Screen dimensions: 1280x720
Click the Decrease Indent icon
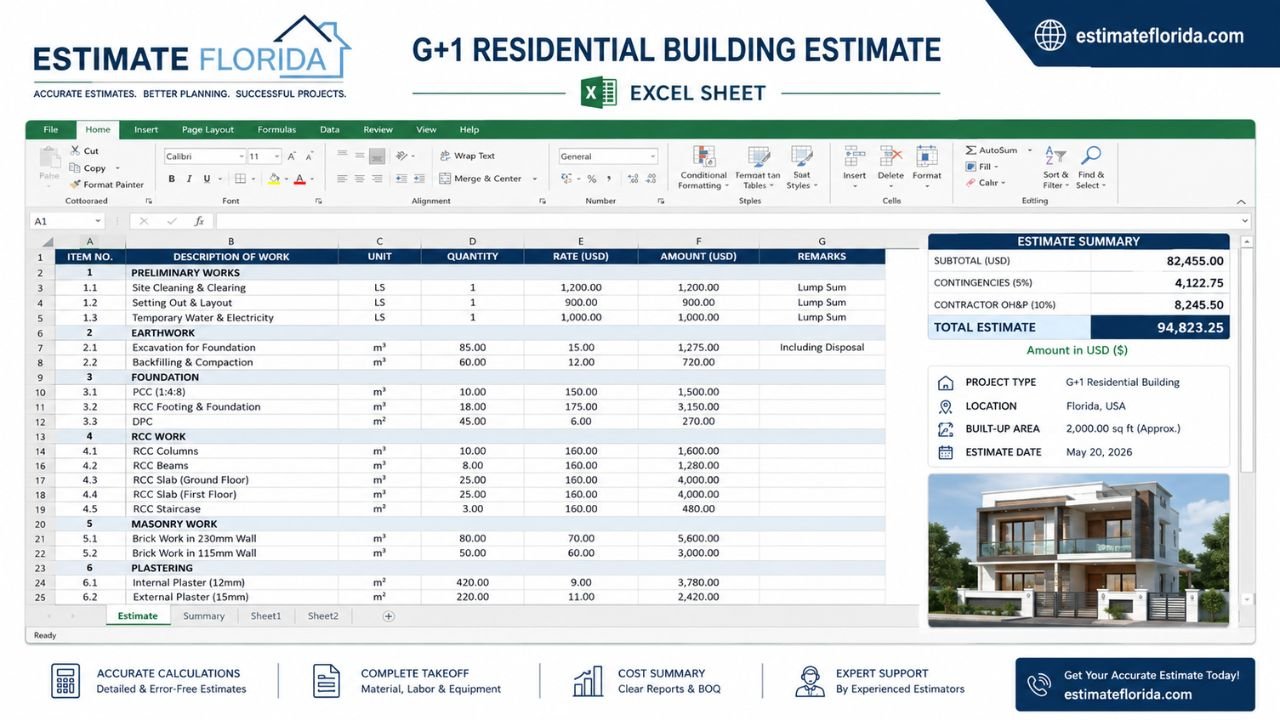[401, 179]
